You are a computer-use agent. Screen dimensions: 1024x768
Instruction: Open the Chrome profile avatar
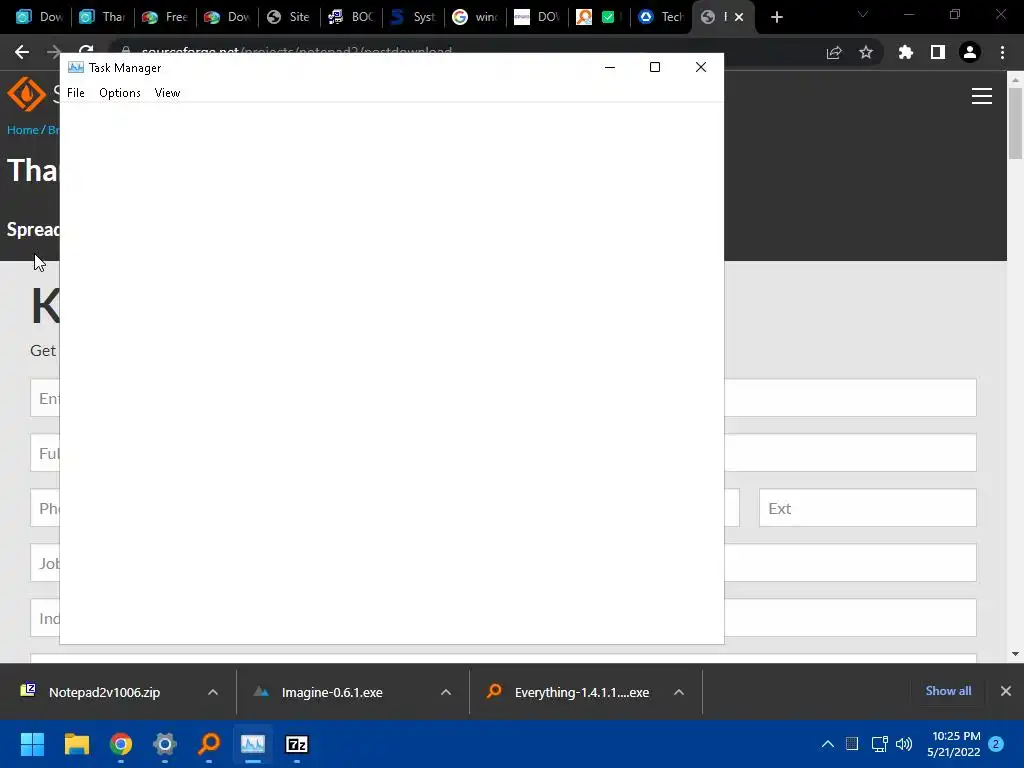[970, 52]
